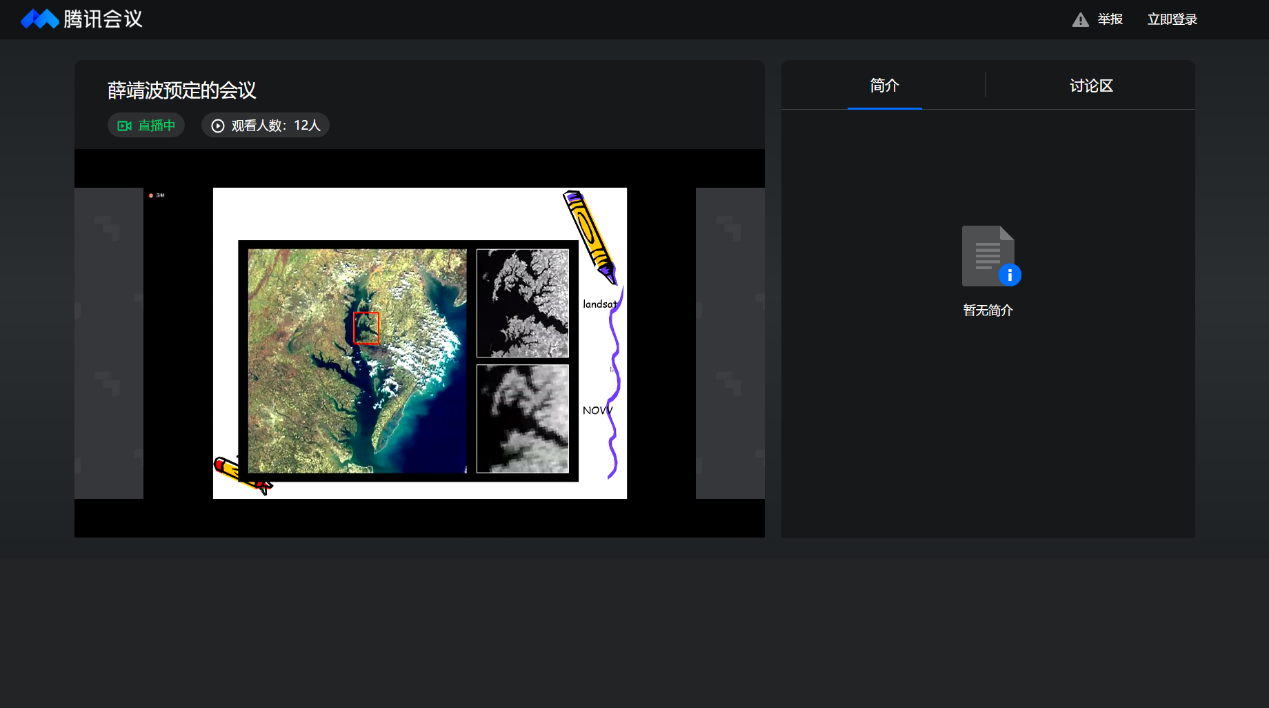Click the 举报 report text link
This screenshot has height=708, width=1269.
point(1110,20)
